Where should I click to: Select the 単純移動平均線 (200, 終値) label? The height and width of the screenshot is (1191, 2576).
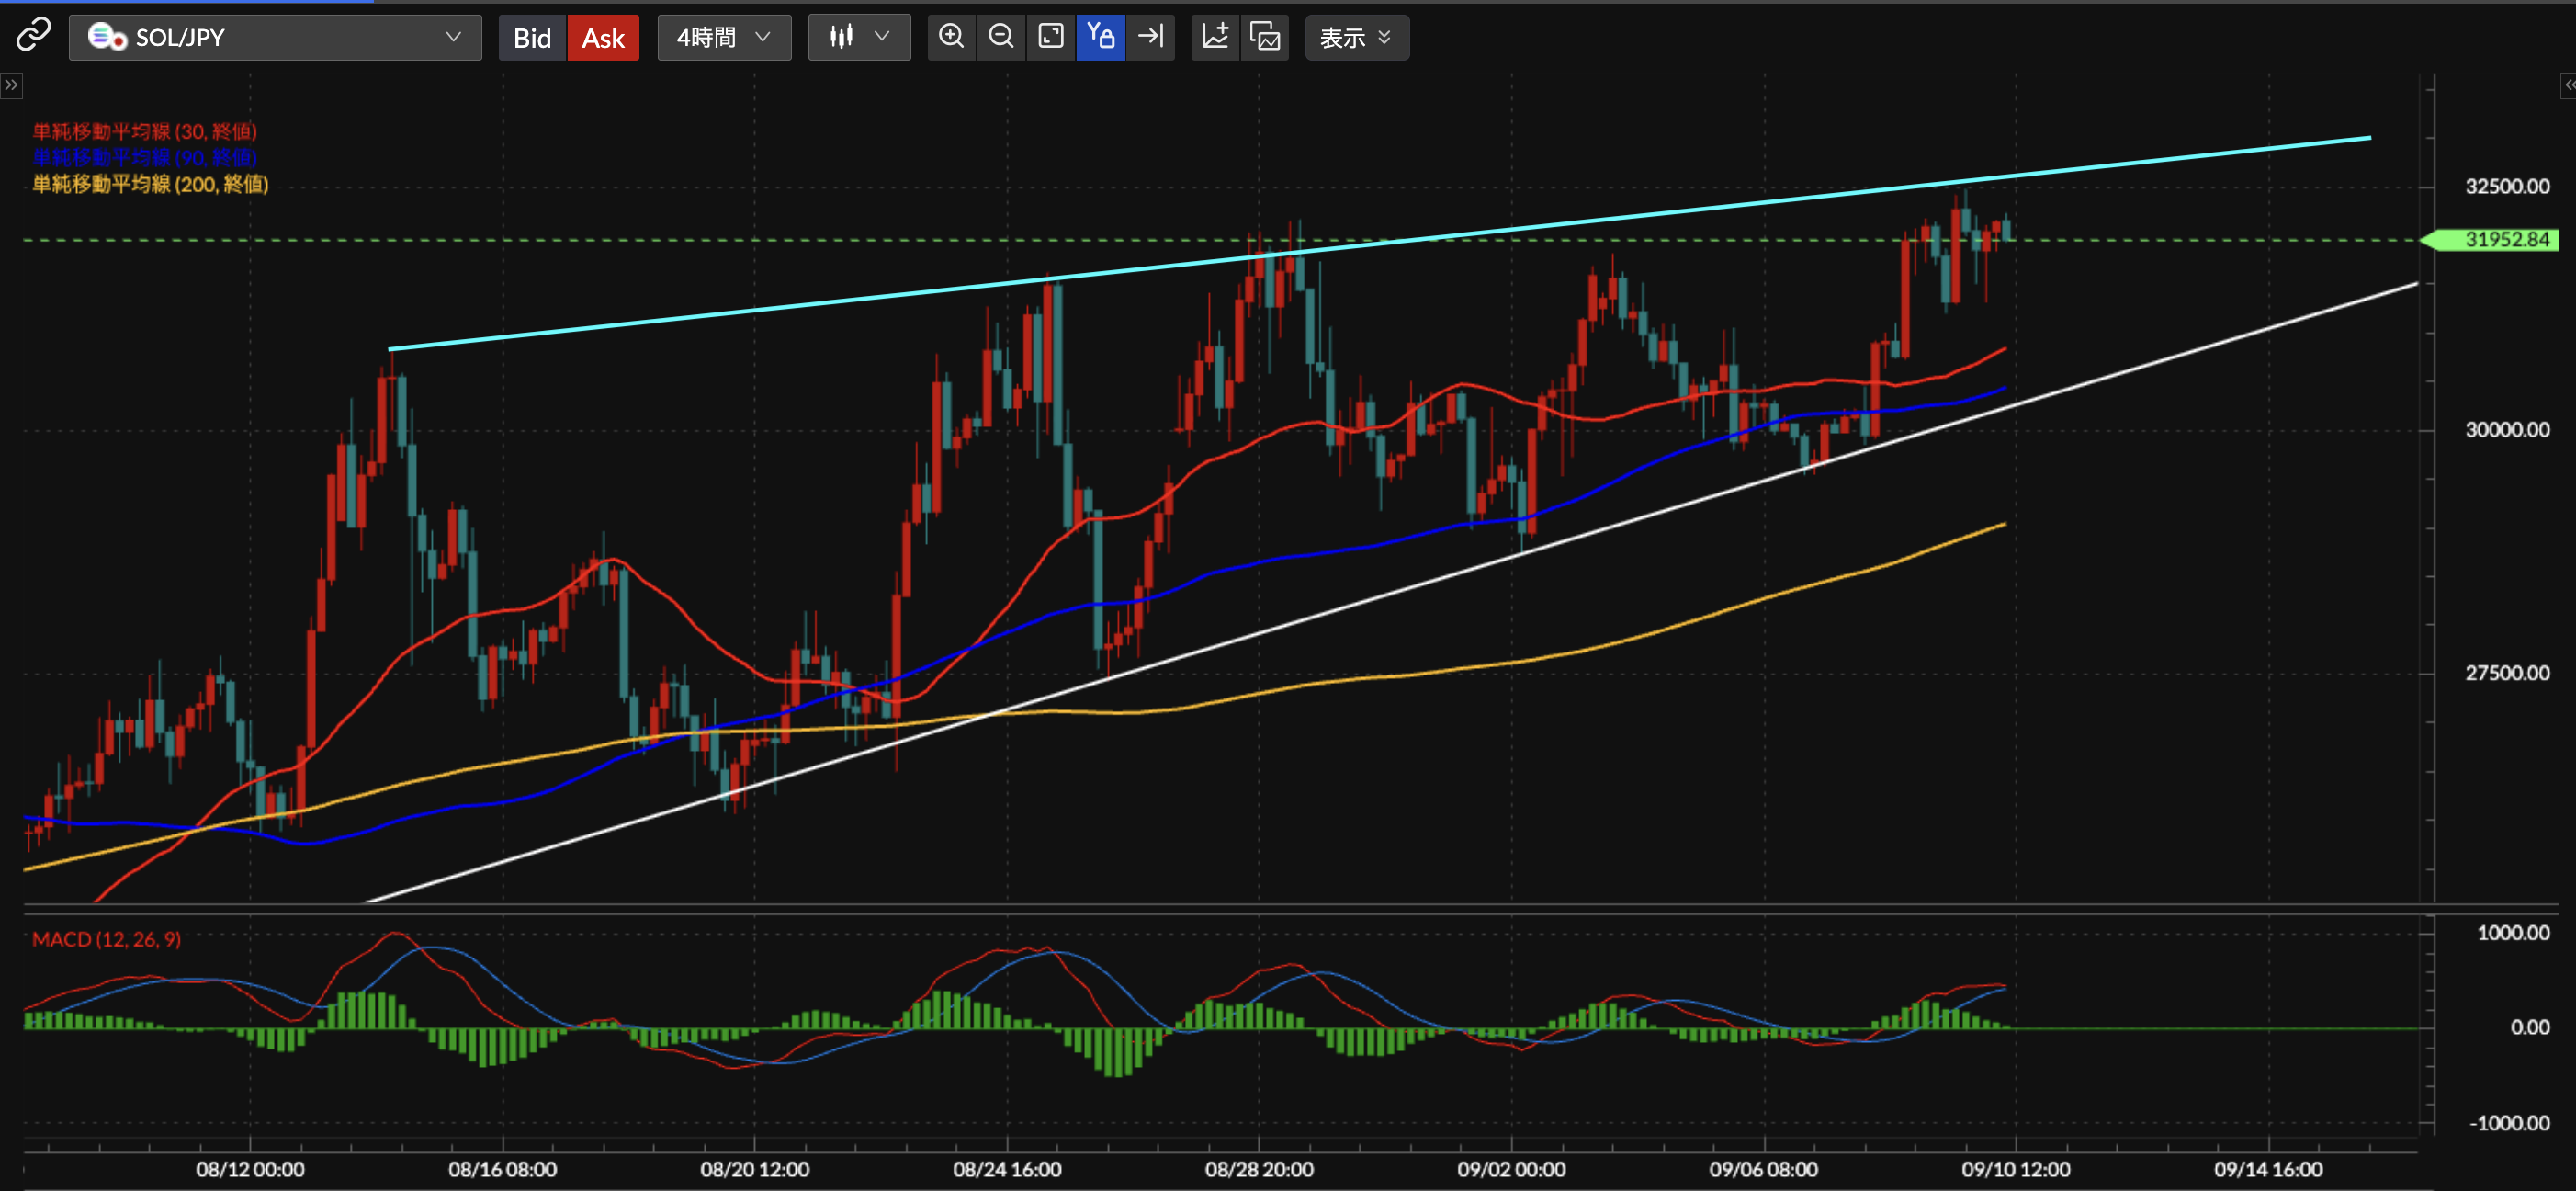(x=151, y=184)
